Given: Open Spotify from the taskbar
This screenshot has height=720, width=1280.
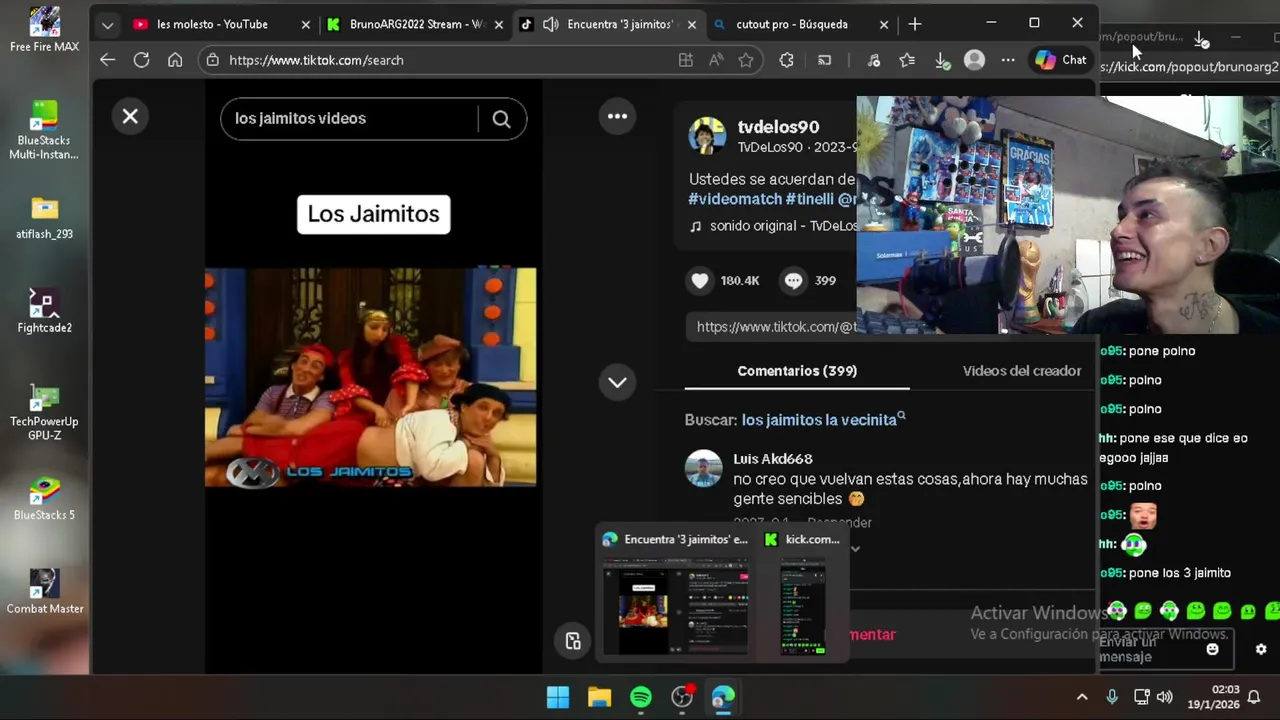Looking at the screenshot, I should (641, 697).
